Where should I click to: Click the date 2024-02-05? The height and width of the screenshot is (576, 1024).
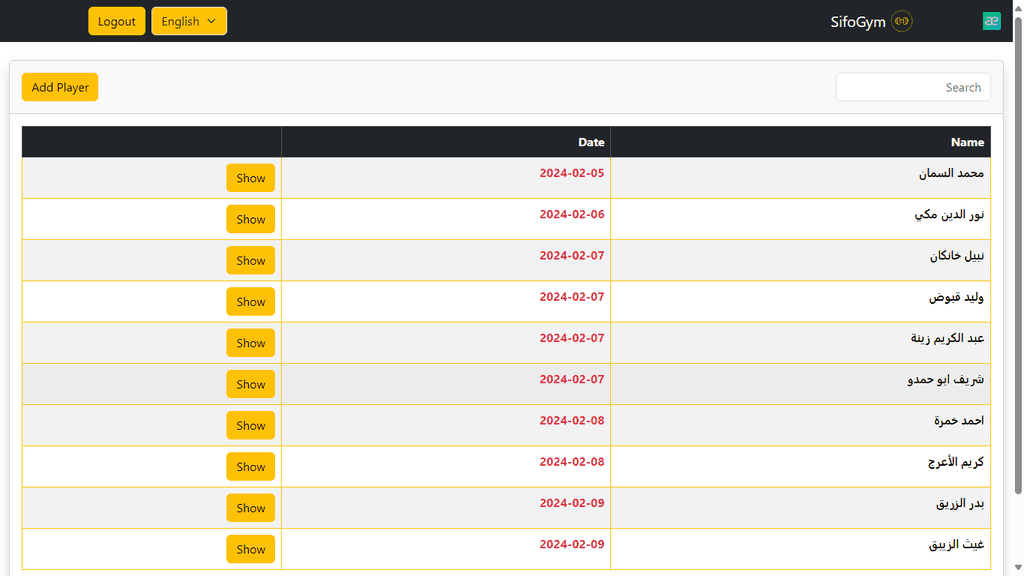pyautogui.click(x=571, y=173)
